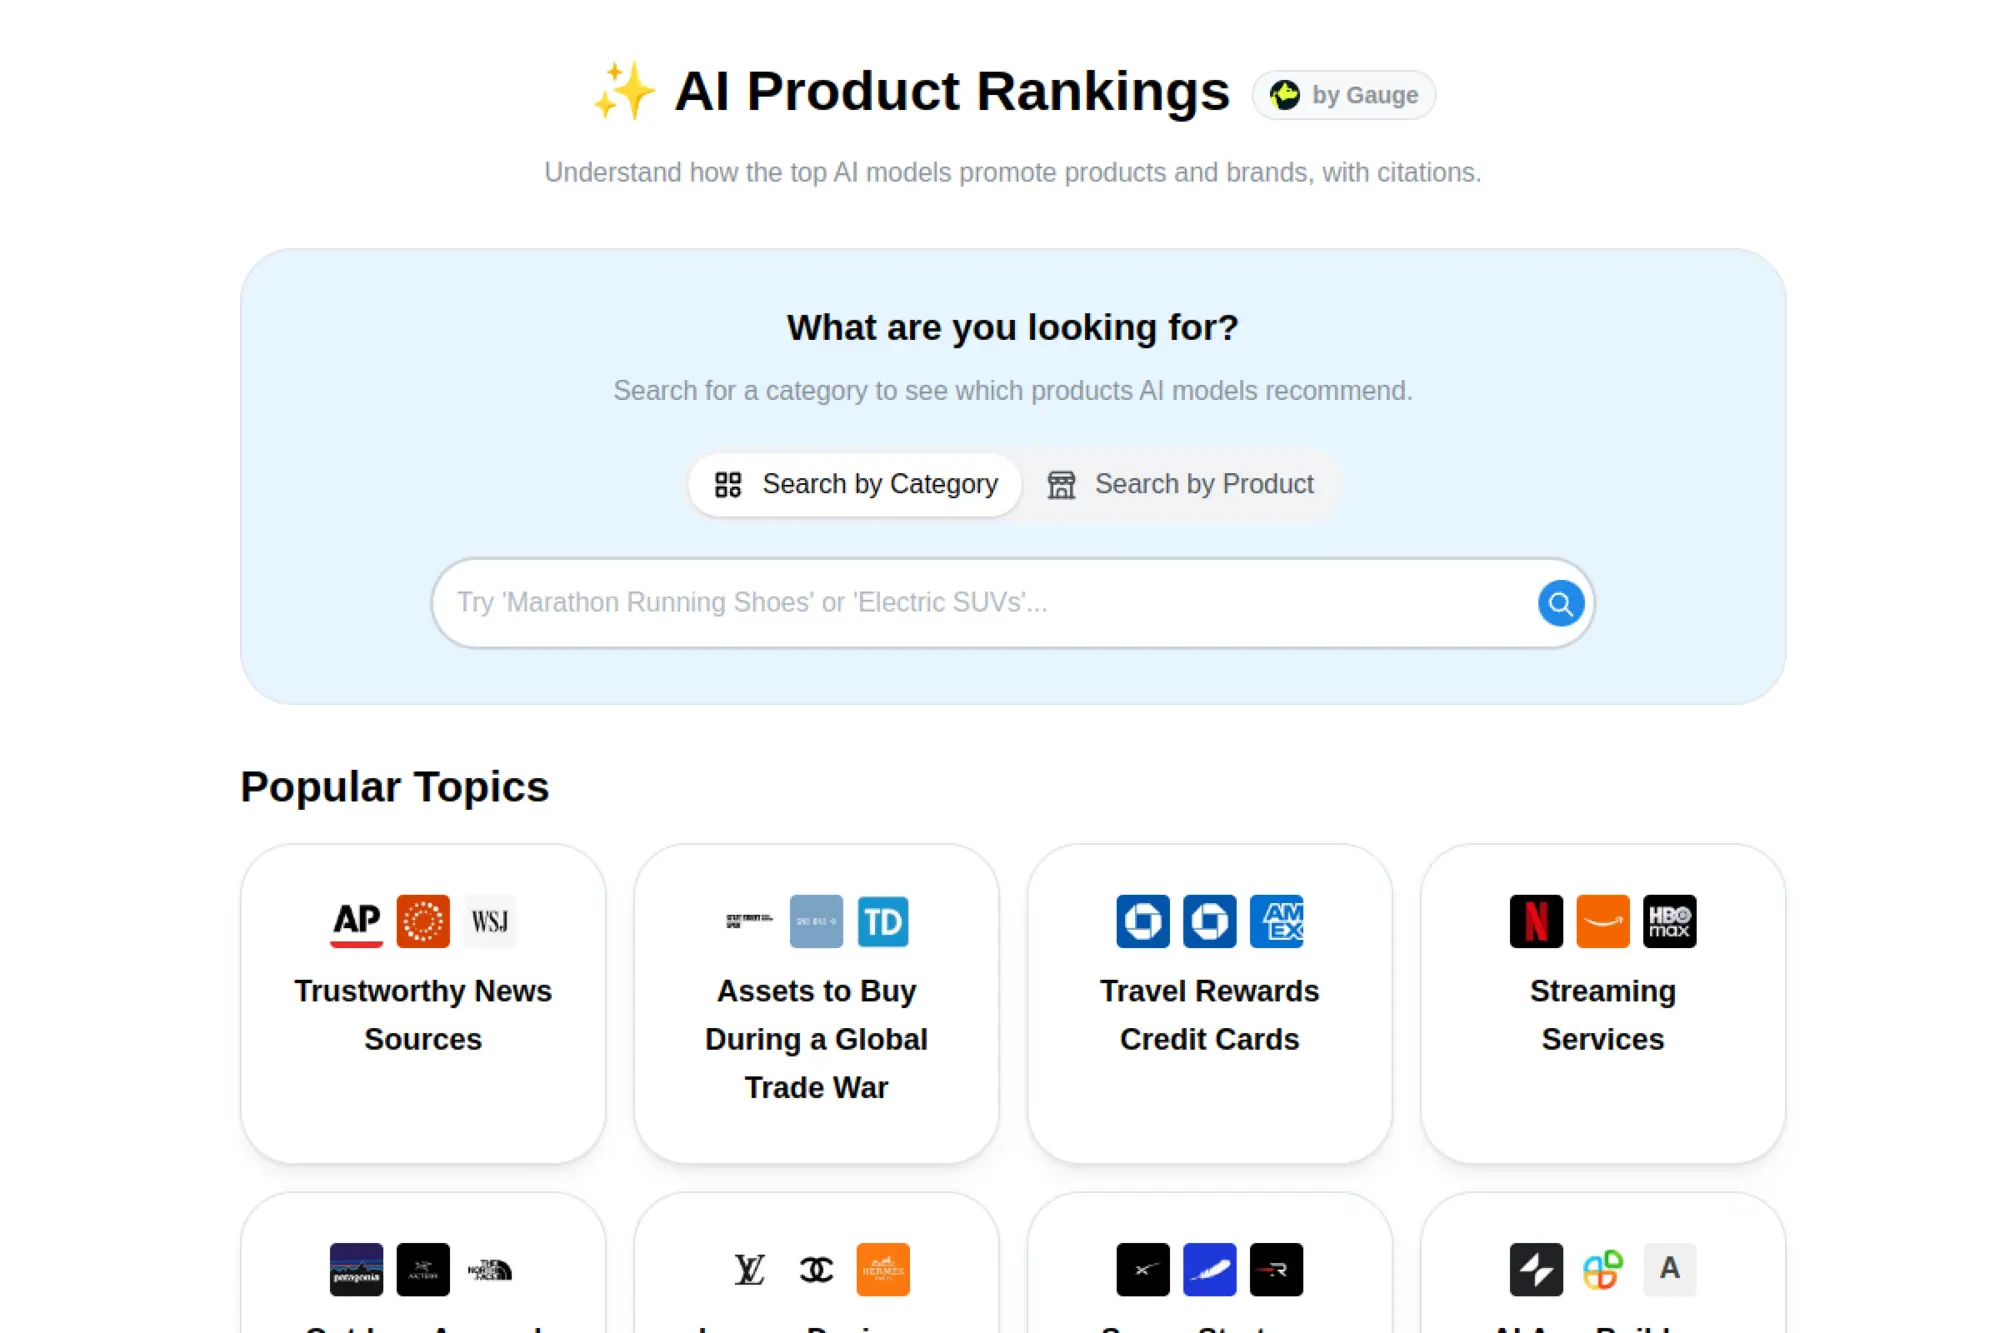Click the Netflix icon
The image size is (2000, 1333).
1536,920
